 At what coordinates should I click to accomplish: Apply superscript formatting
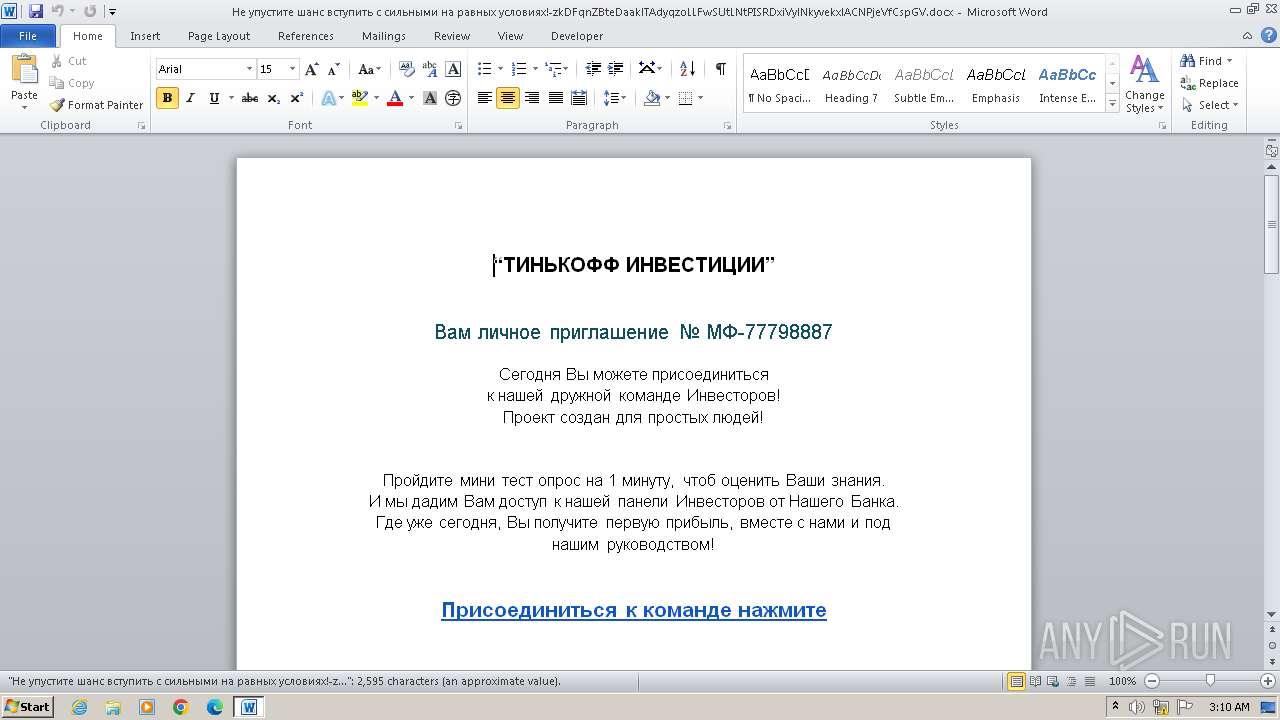point(297,98)
